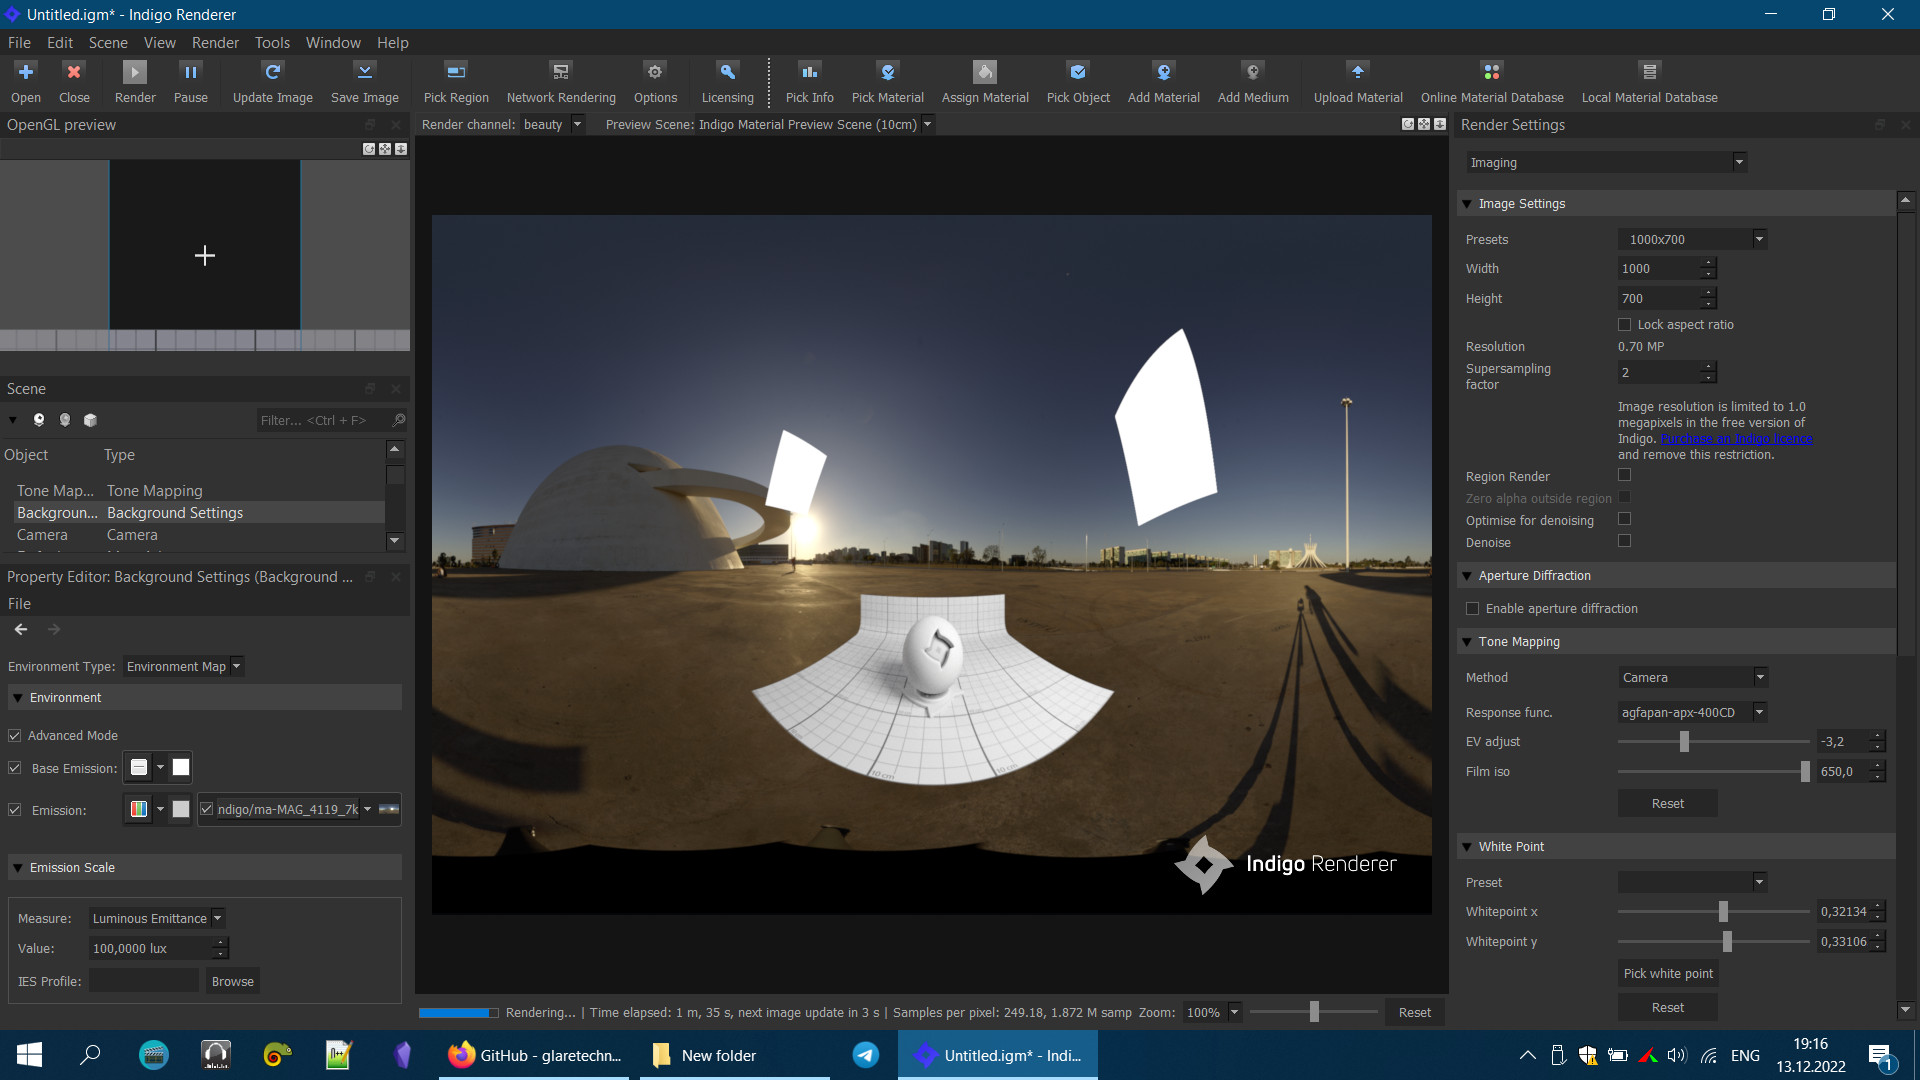Open the tone mapping Method dropdown
Image resolution: width=1920 pixels, height=1080 pixels.
(x=1693, y=678)
